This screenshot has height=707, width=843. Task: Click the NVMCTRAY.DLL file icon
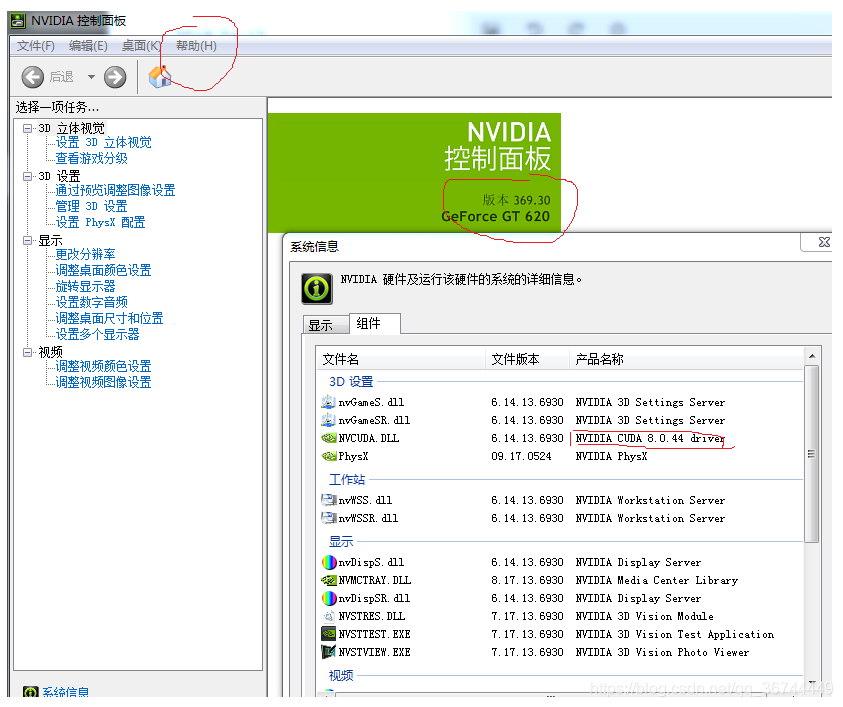tap(328, 580)
